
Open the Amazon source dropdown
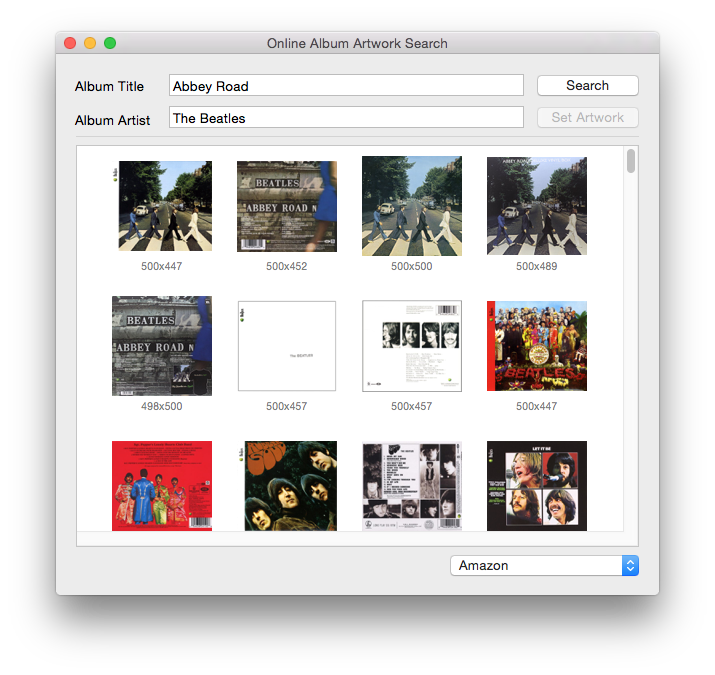[544, 566]
